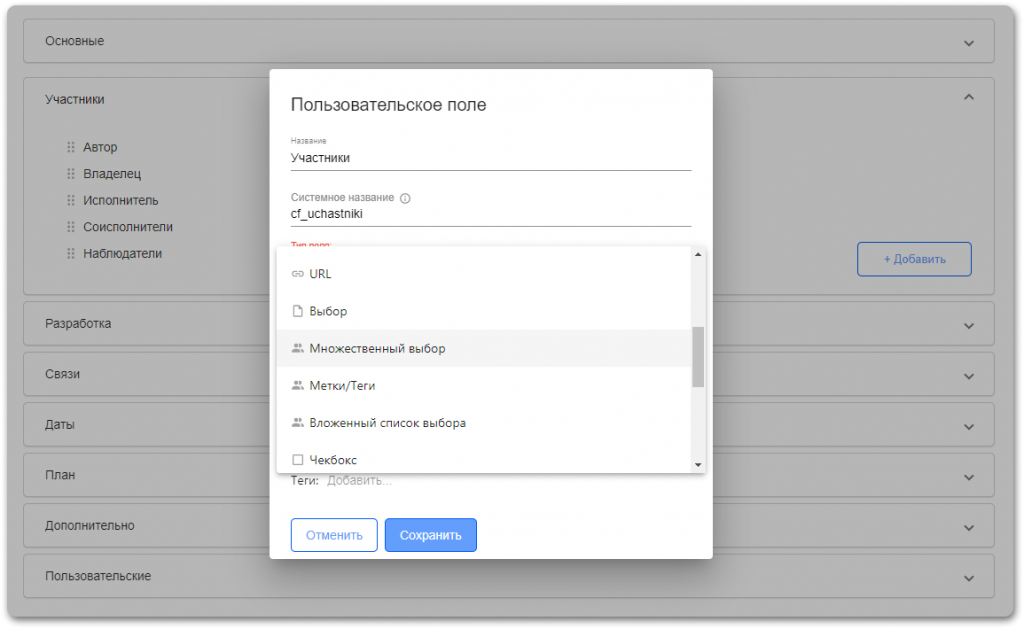Collapse the Участники section
Screen dimensions: 1024x629
tap(968, 97)
